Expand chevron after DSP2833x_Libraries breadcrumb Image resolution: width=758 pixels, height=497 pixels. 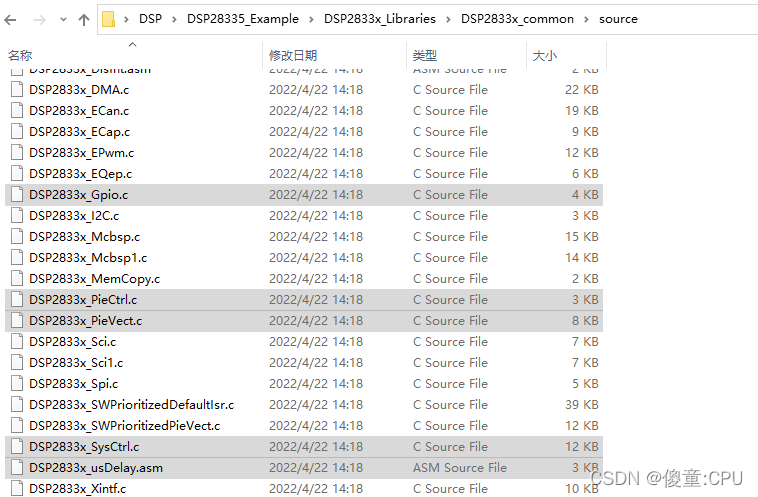coord(448,19)
